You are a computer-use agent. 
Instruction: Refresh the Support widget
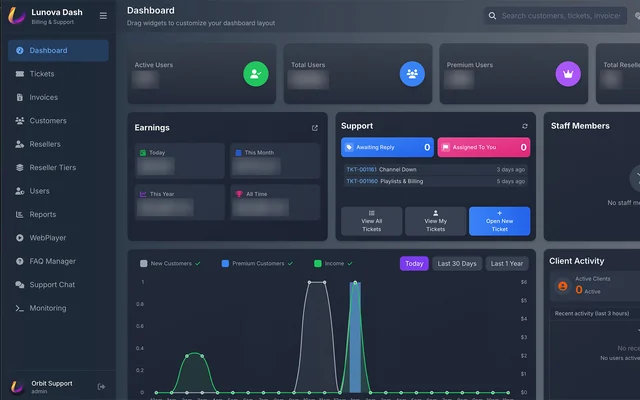click(525, 126)
